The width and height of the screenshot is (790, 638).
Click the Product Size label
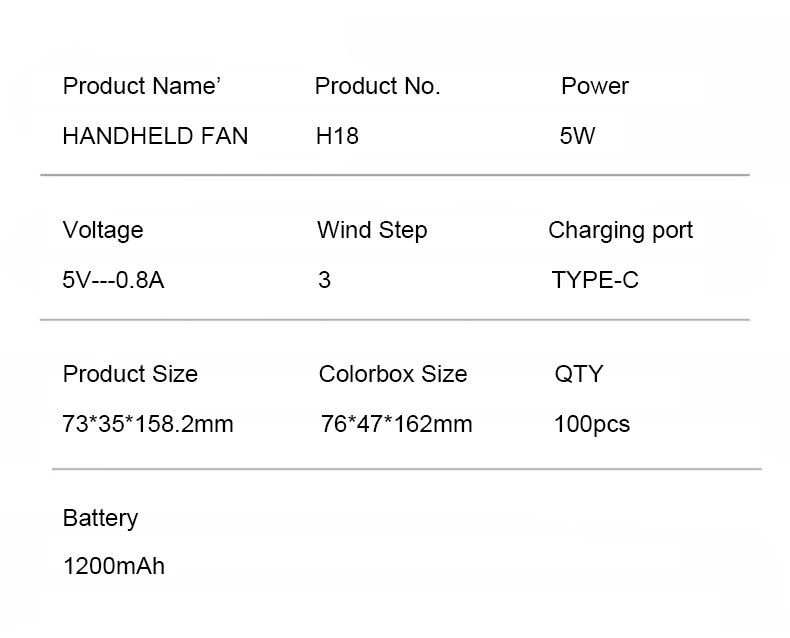point(130,374)
